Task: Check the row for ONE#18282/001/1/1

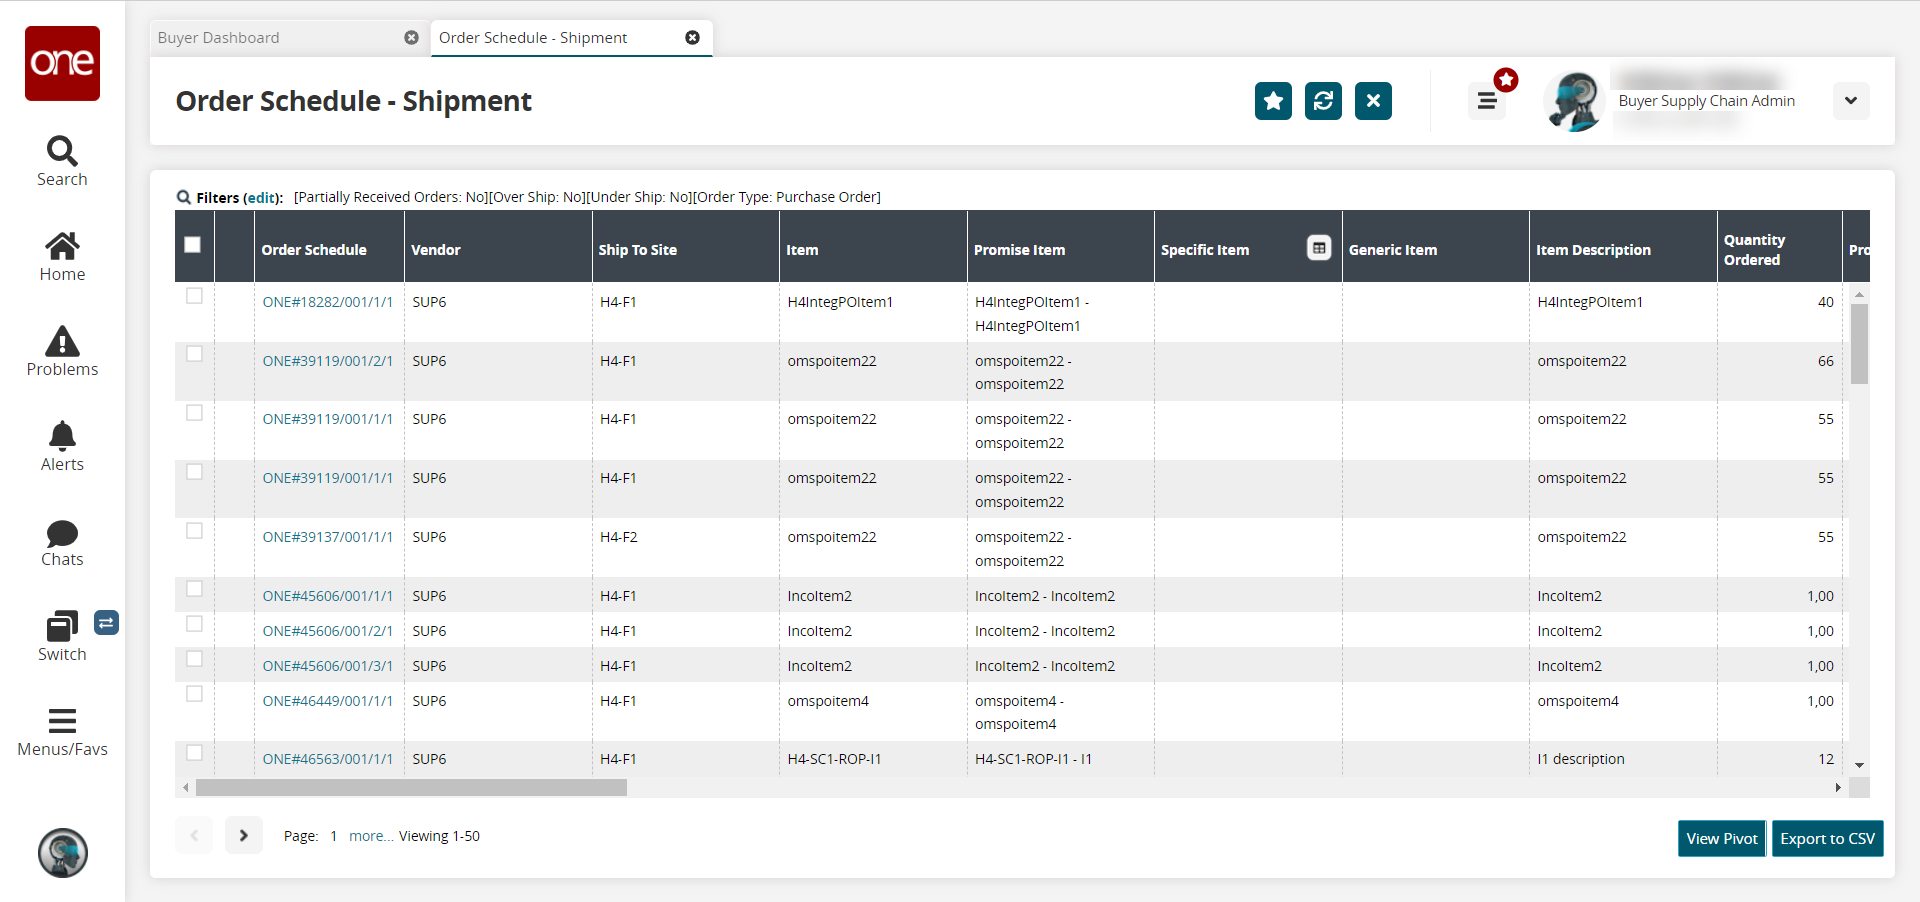Action: tap(194, 296)
